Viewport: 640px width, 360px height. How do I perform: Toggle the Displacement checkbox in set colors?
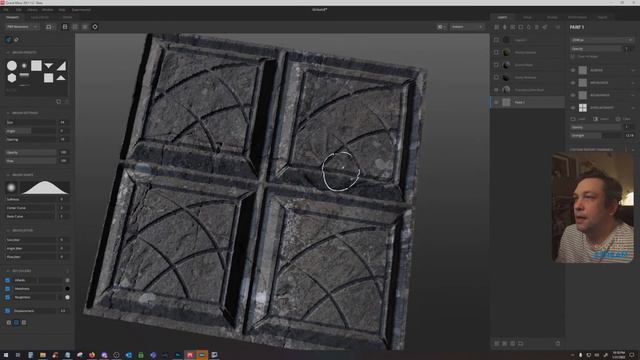point(7,311)
